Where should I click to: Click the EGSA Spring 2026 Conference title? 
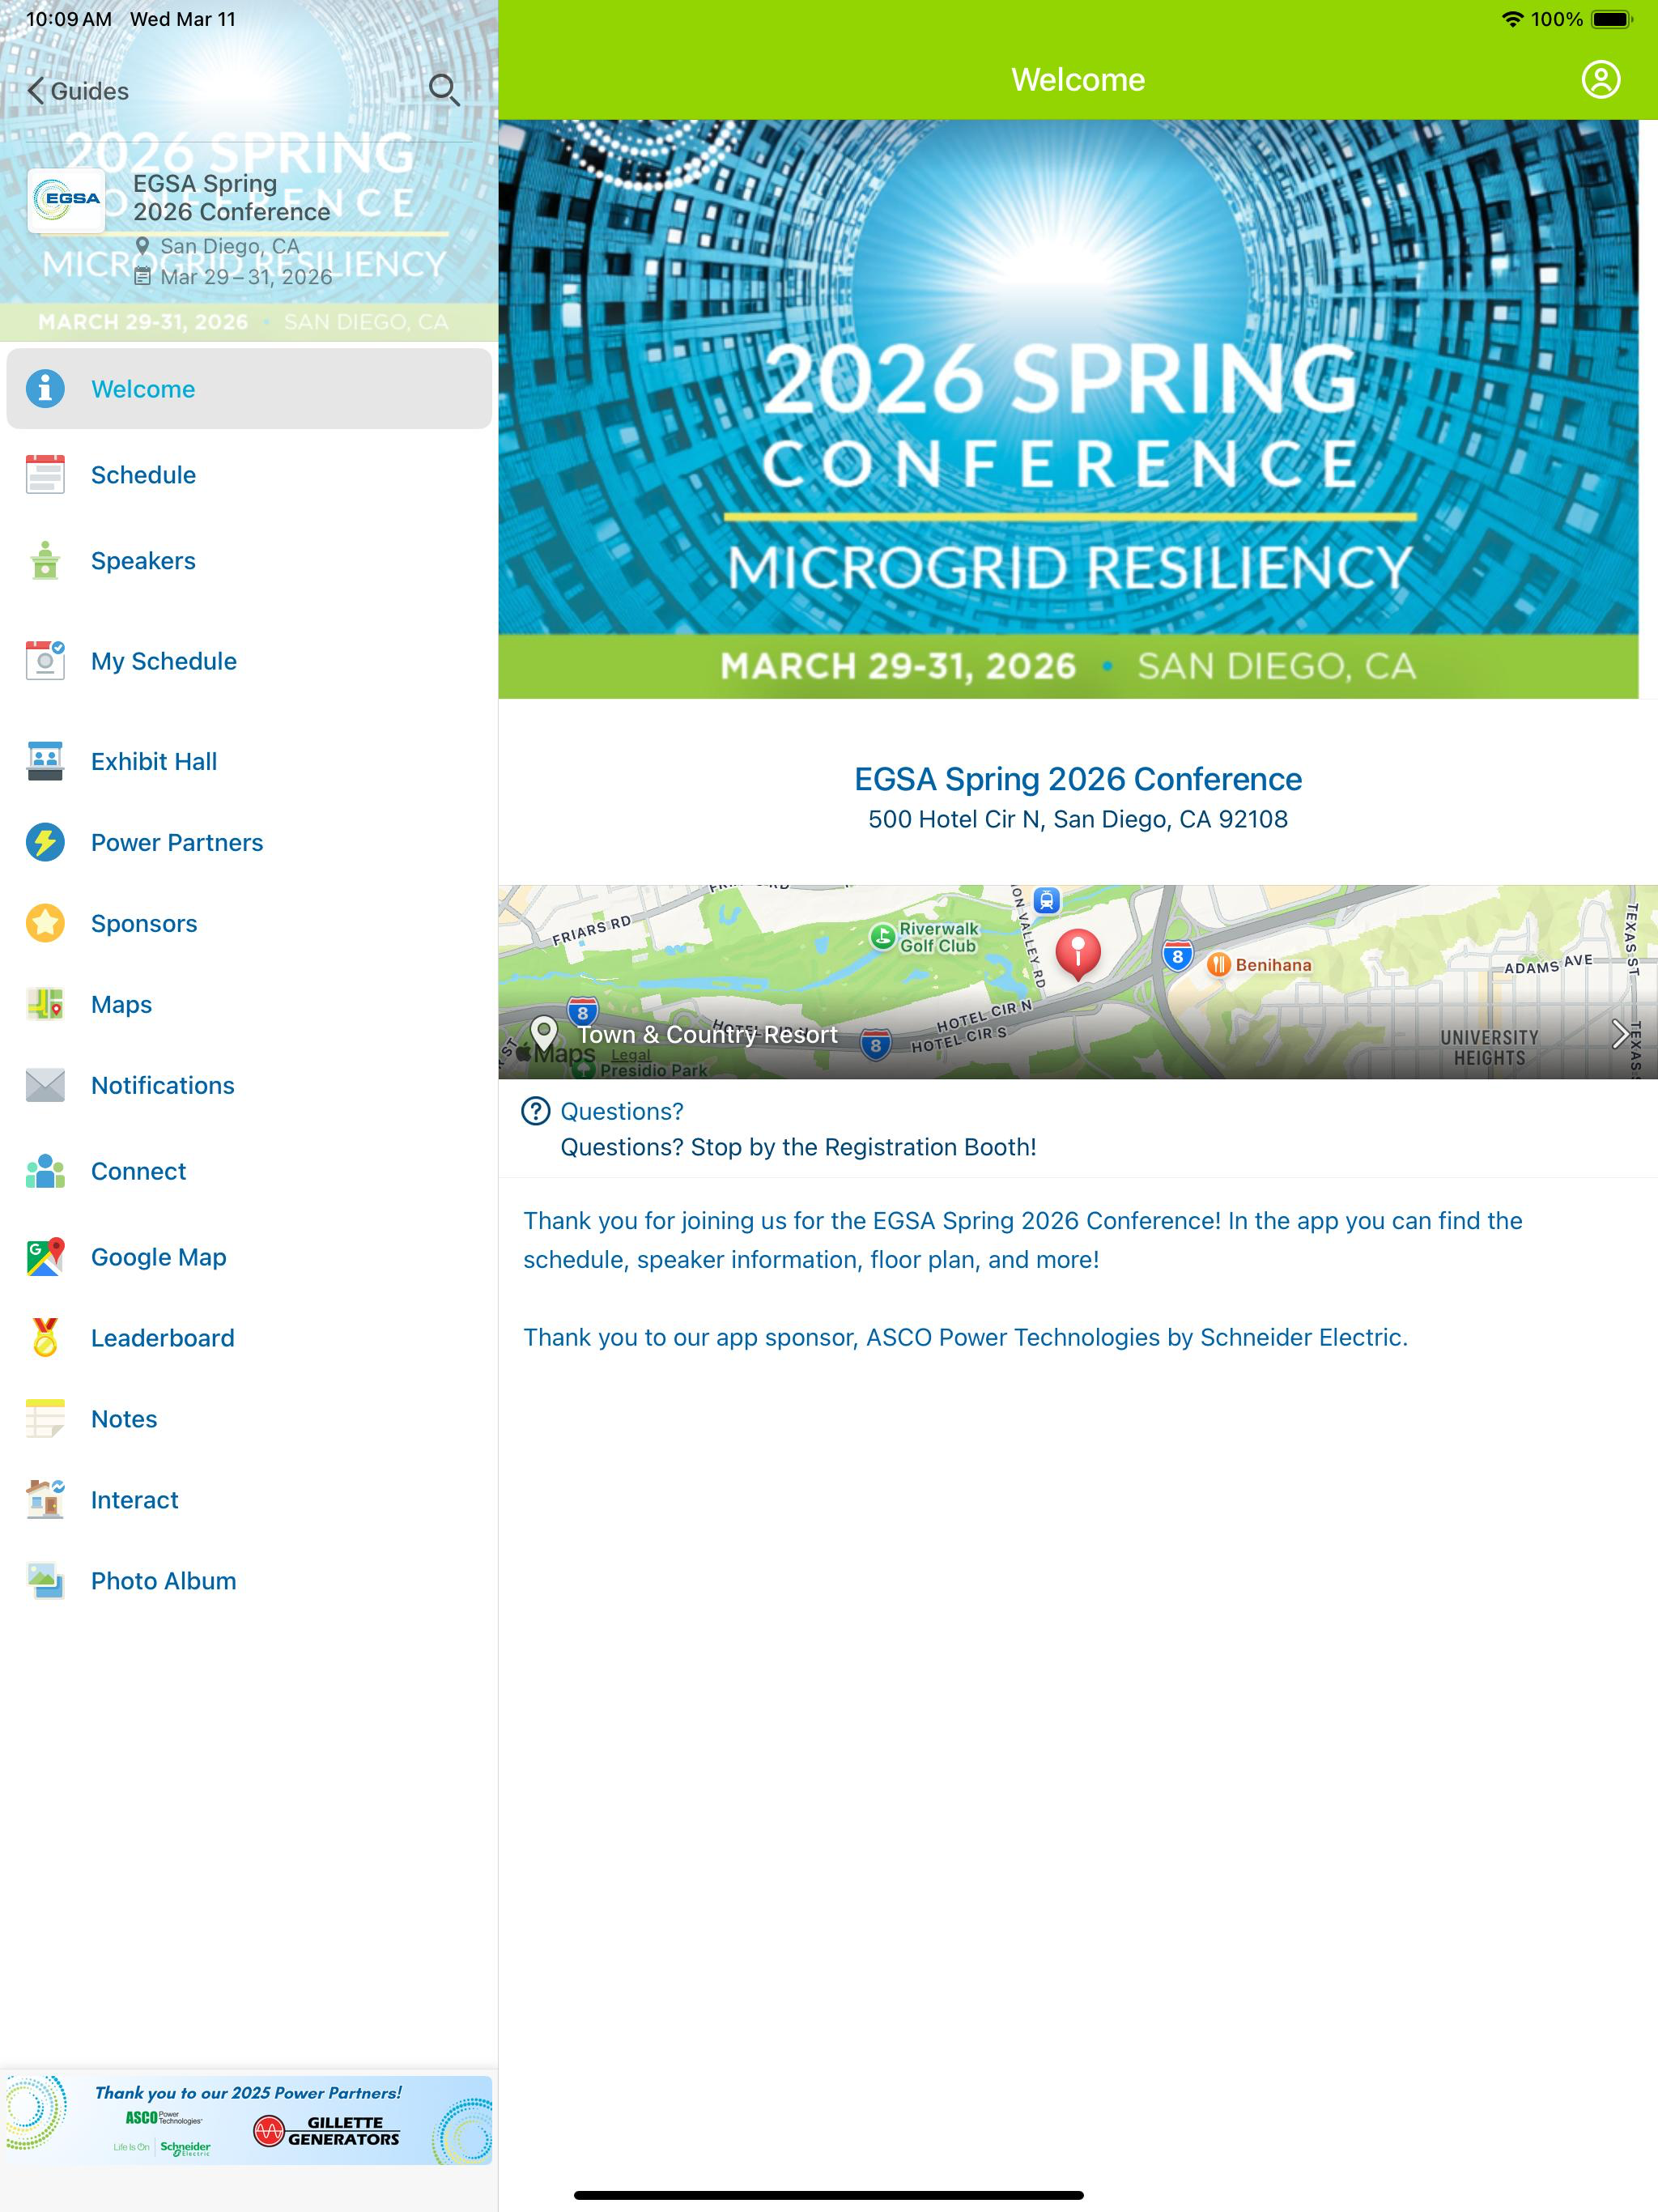(1078, 779)
